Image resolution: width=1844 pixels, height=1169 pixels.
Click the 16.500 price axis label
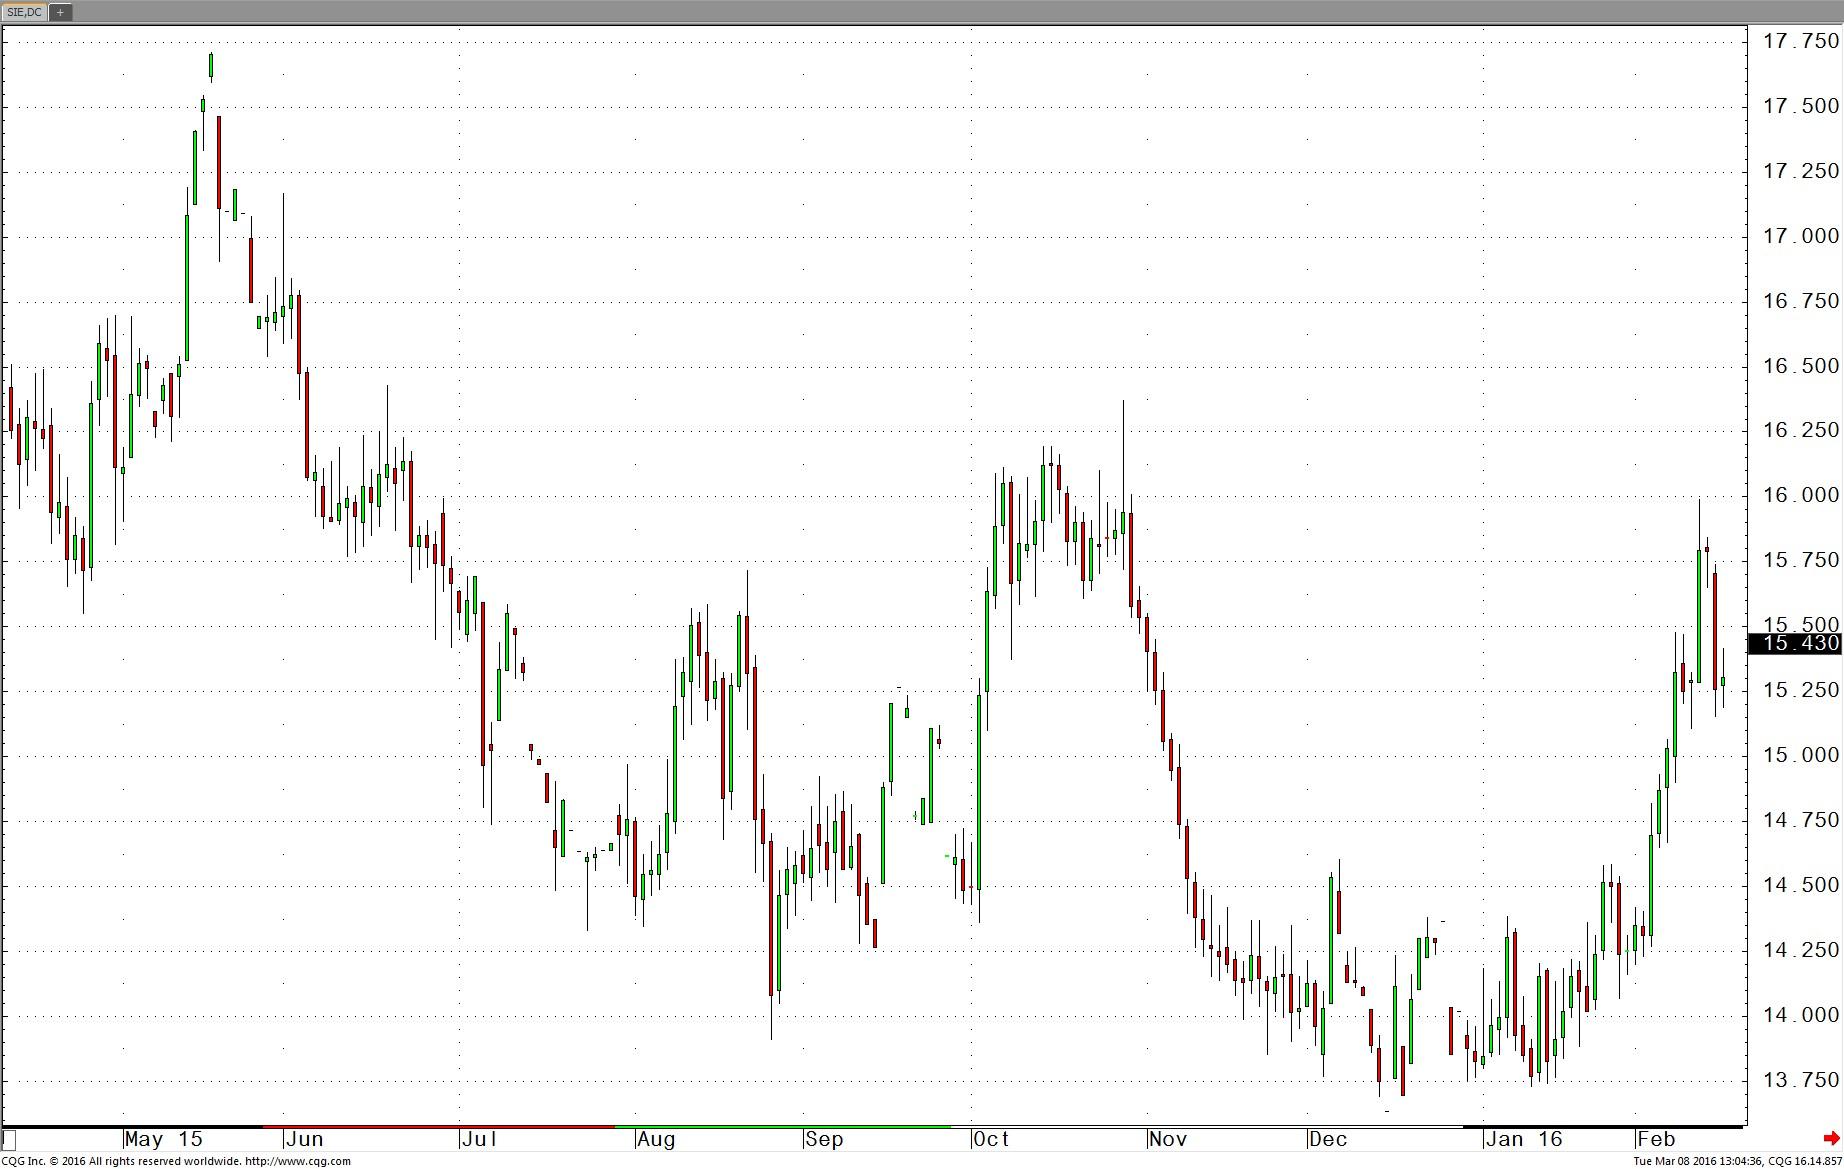[1800, 366]
